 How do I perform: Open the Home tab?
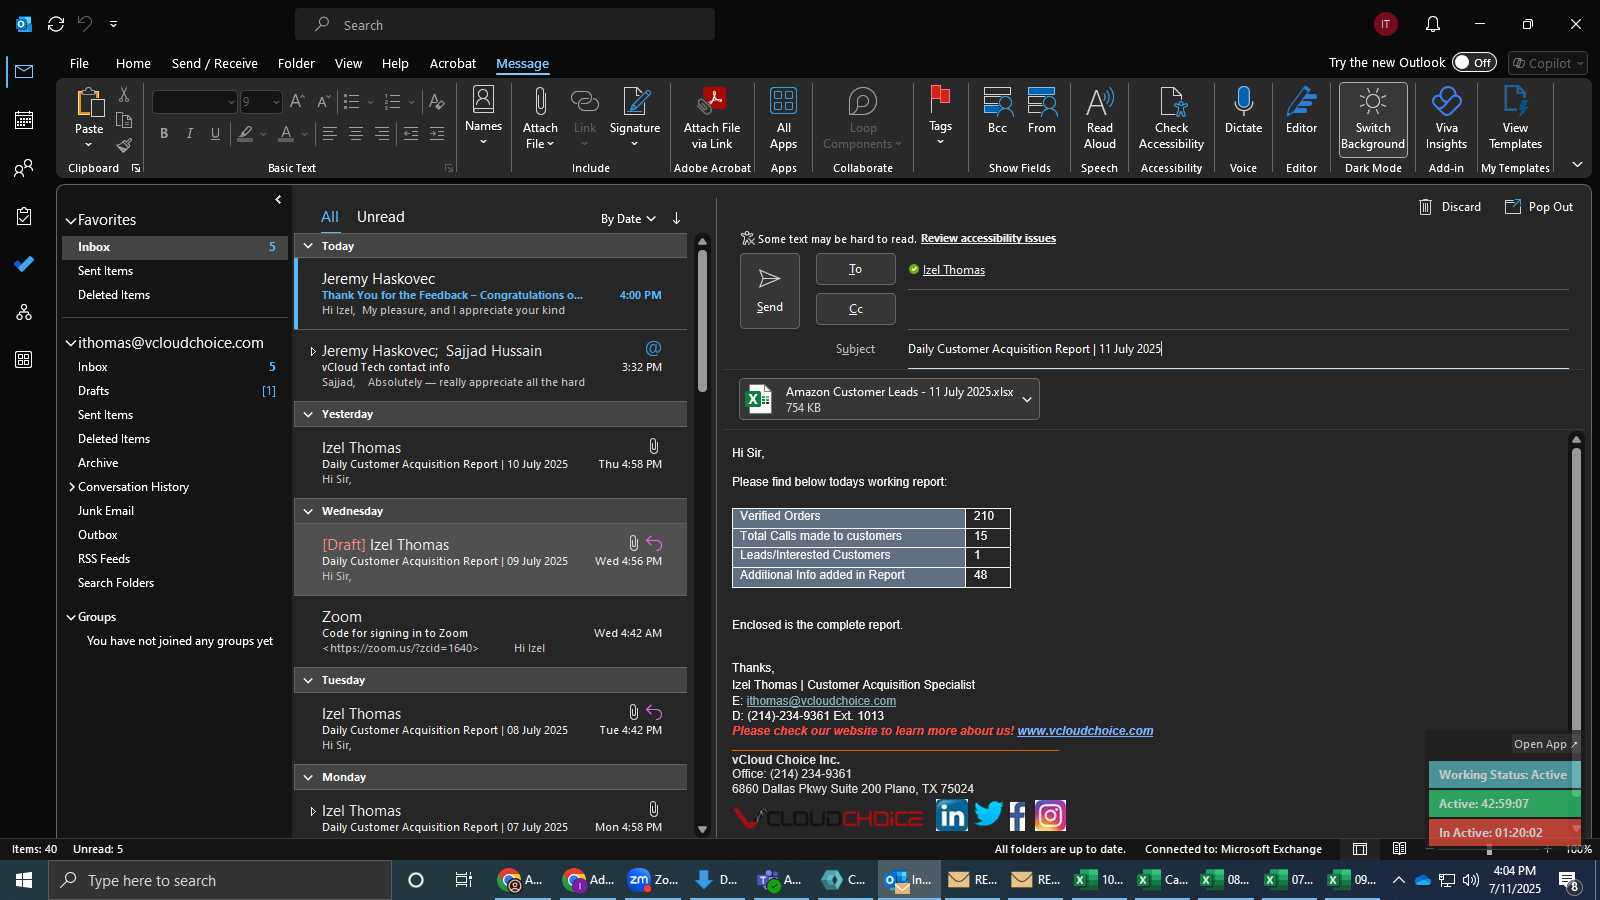tap(133, 63)
